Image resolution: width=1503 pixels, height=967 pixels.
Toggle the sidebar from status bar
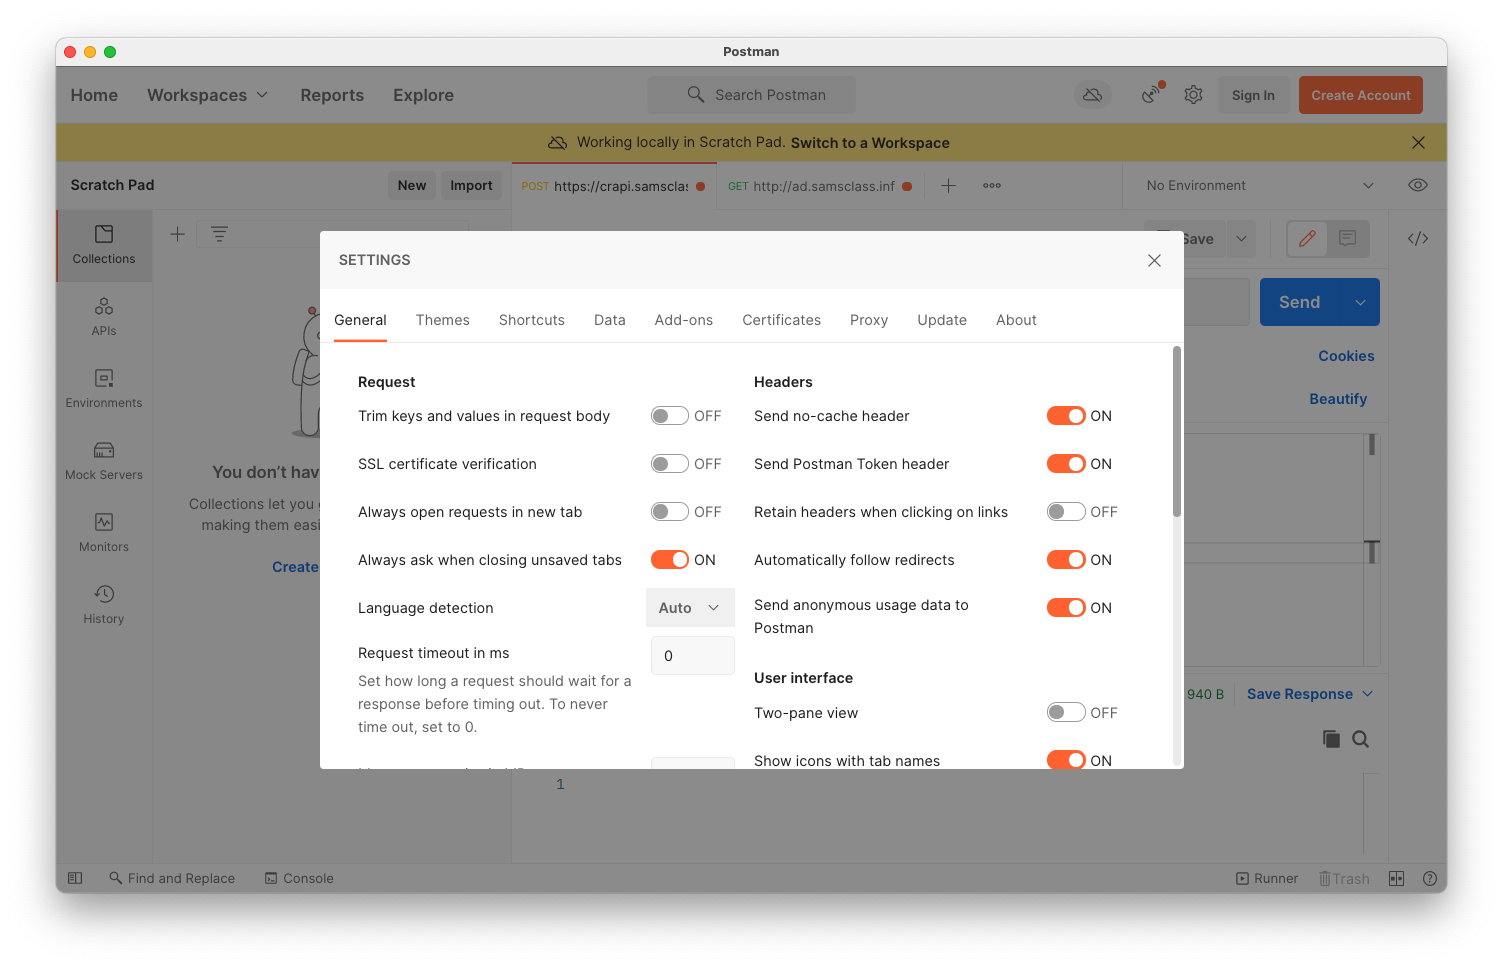75,878
